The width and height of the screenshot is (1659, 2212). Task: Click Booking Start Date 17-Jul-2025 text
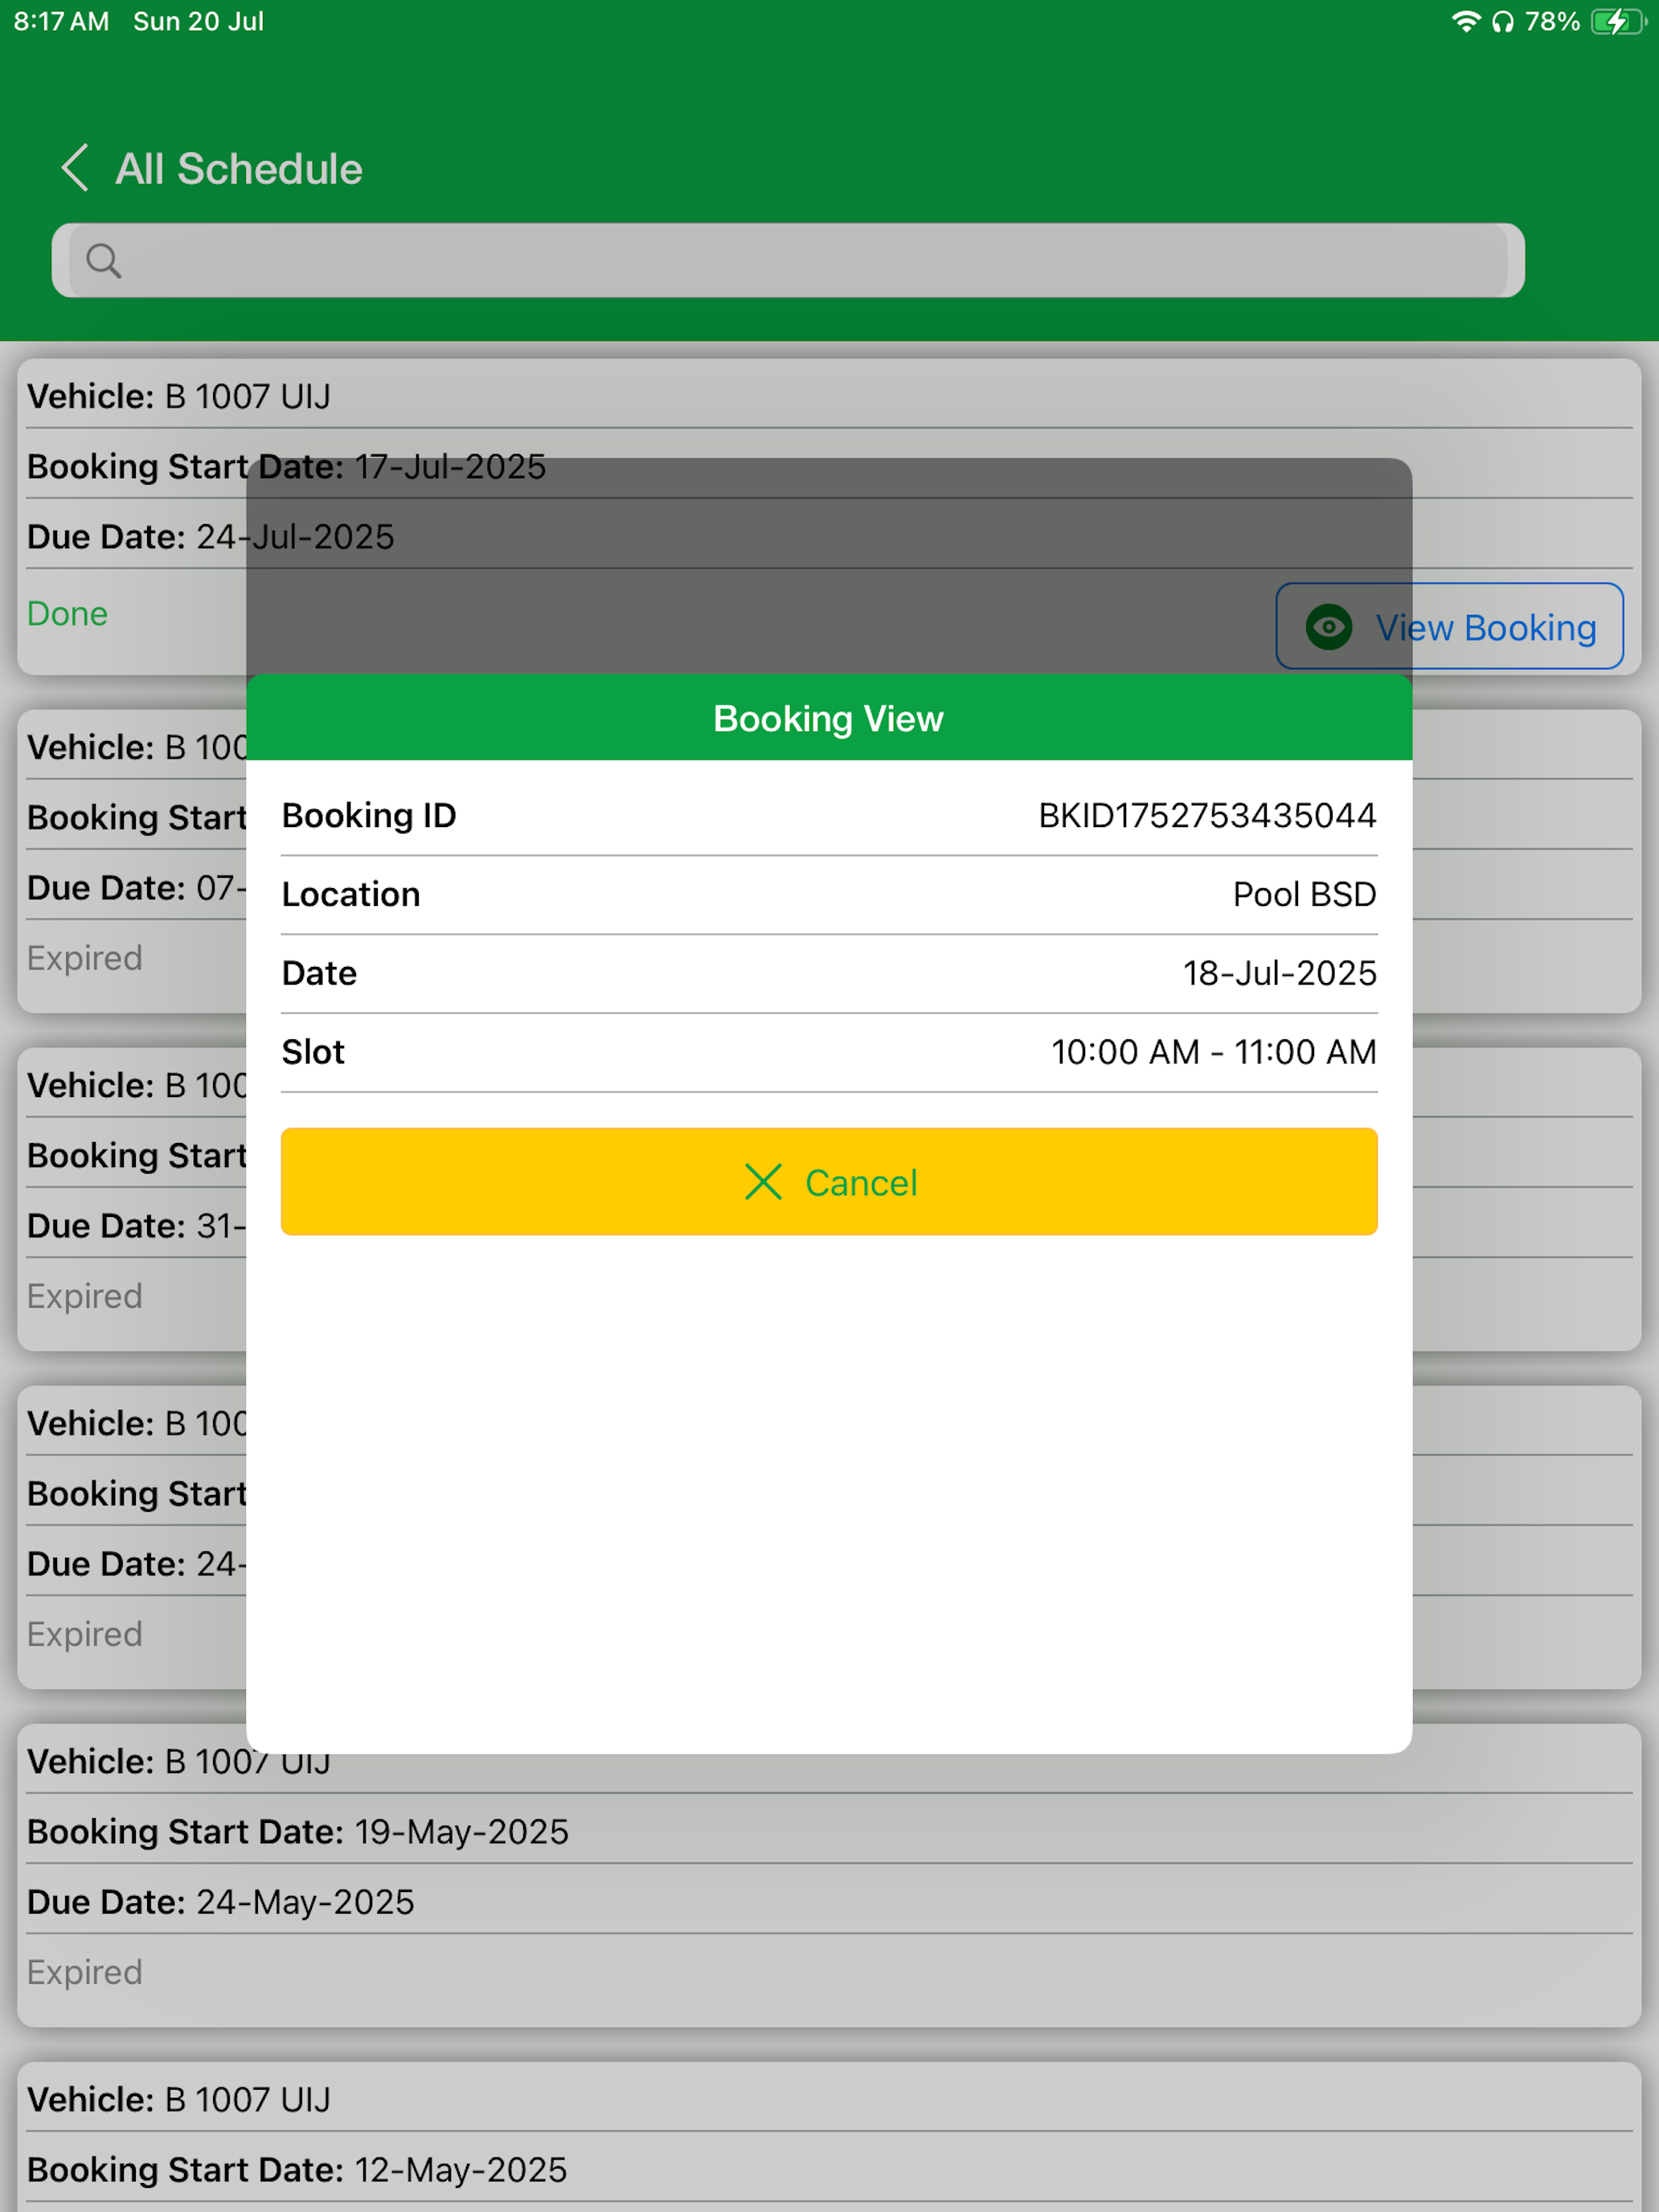coord(287,466)
